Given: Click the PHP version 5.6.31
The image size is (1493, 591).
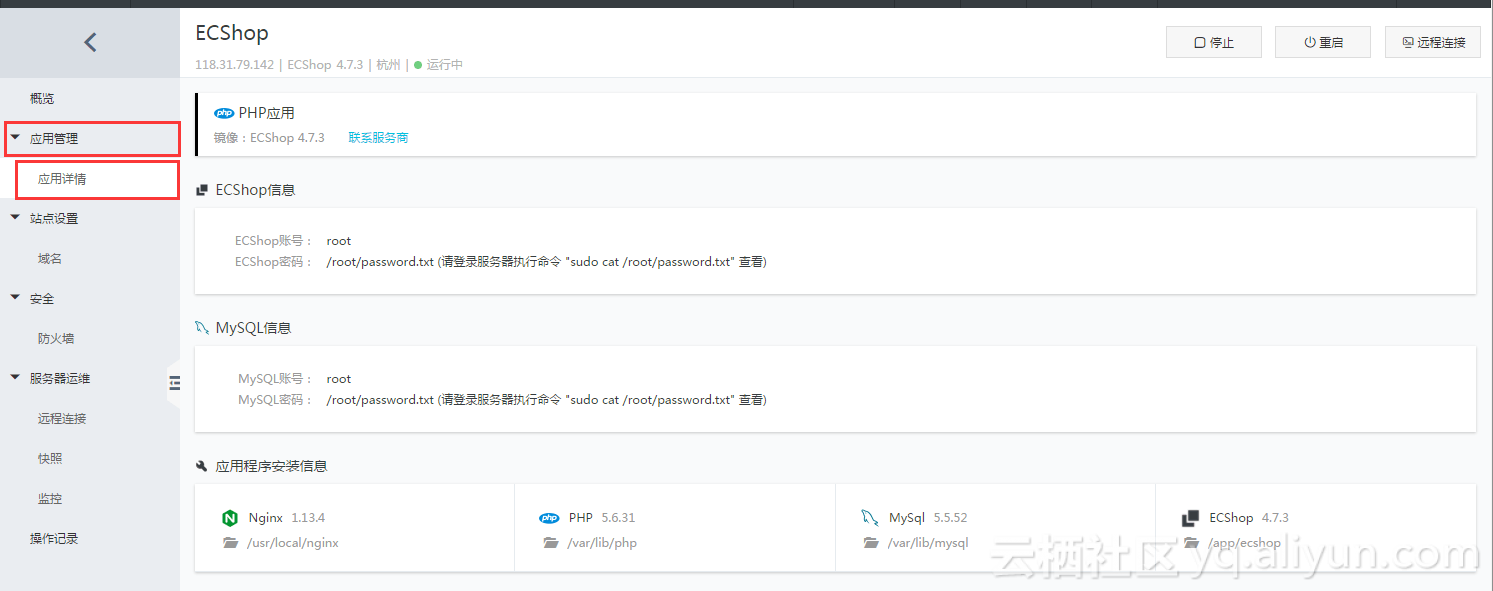Looking at the screenshot, I should pyautogui.click(x=618, y=518).
